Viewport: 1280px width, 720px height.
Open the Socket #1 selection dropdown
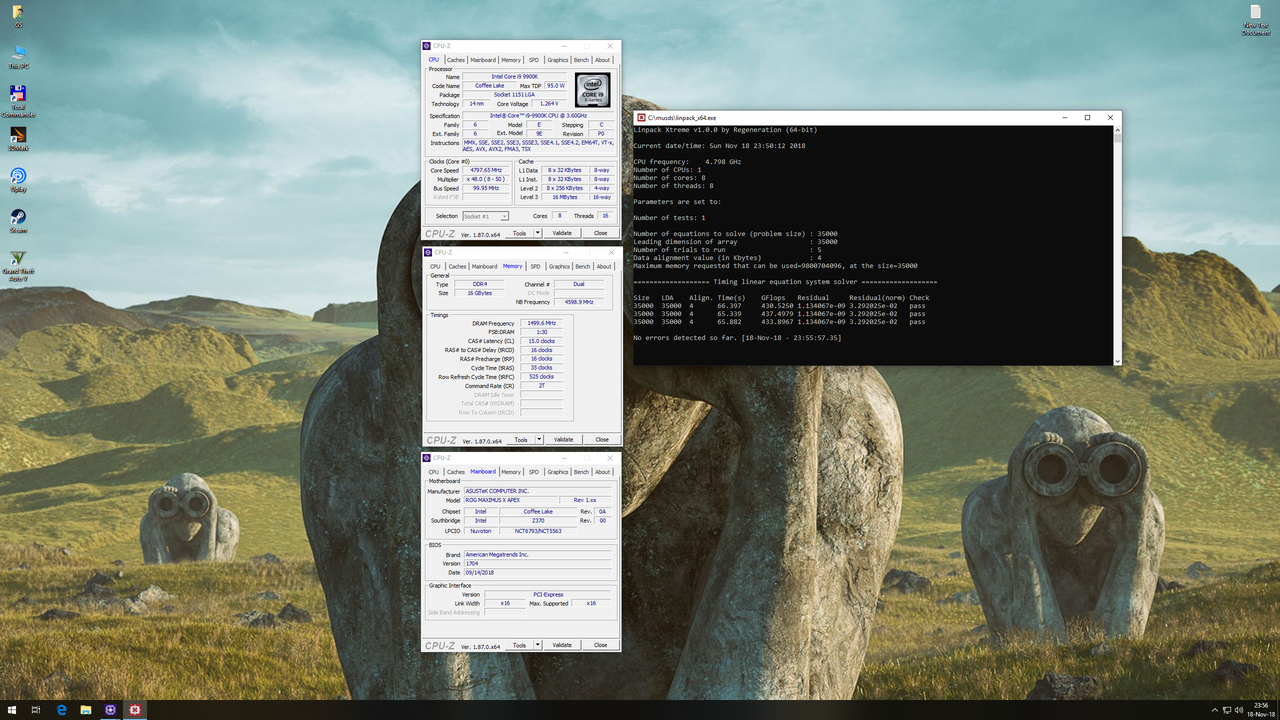(x=485, y=216)
